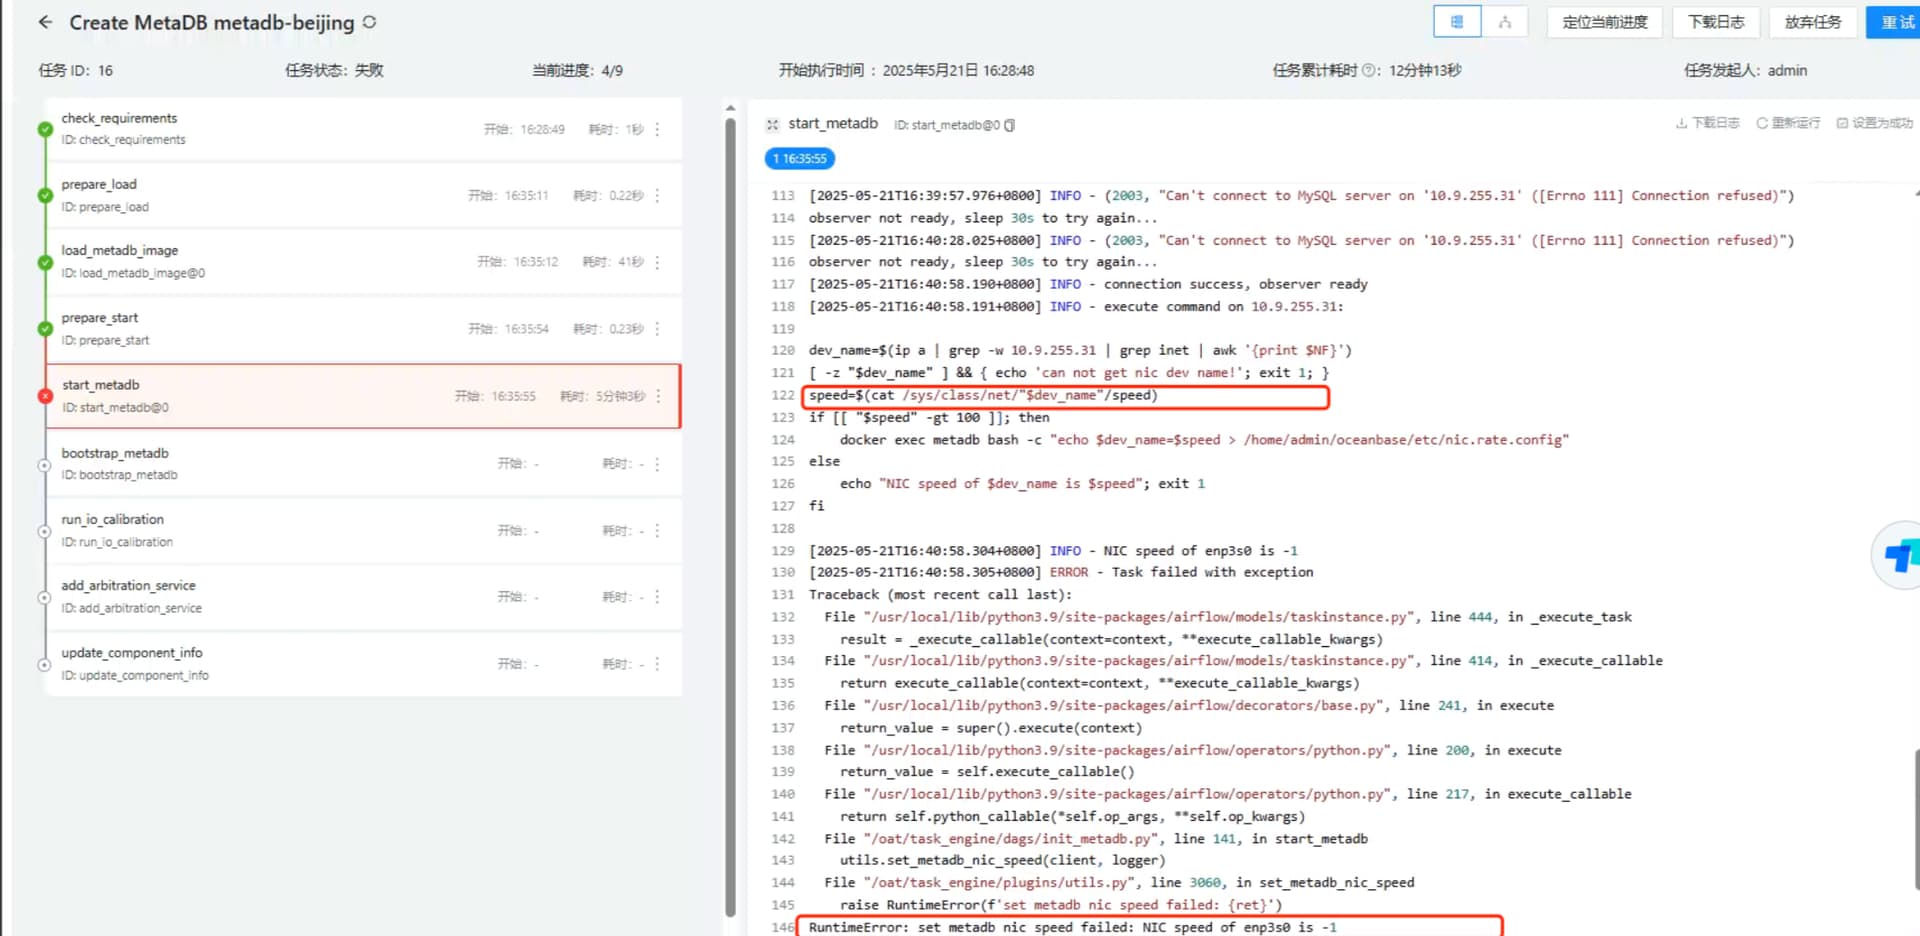
Task: Open the more menu for start_metadb step
Action: [x=657, y=397]
